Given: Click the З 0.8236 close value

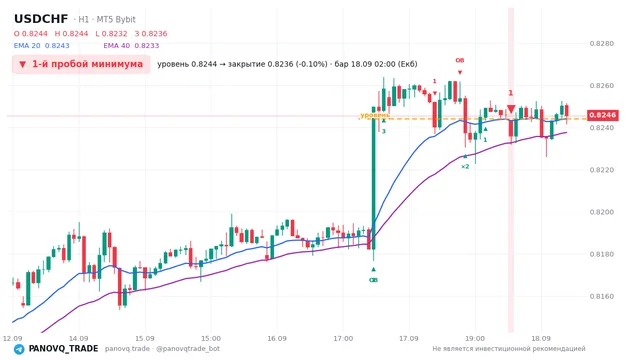Looking at the screenshot, I should [151, 34].
